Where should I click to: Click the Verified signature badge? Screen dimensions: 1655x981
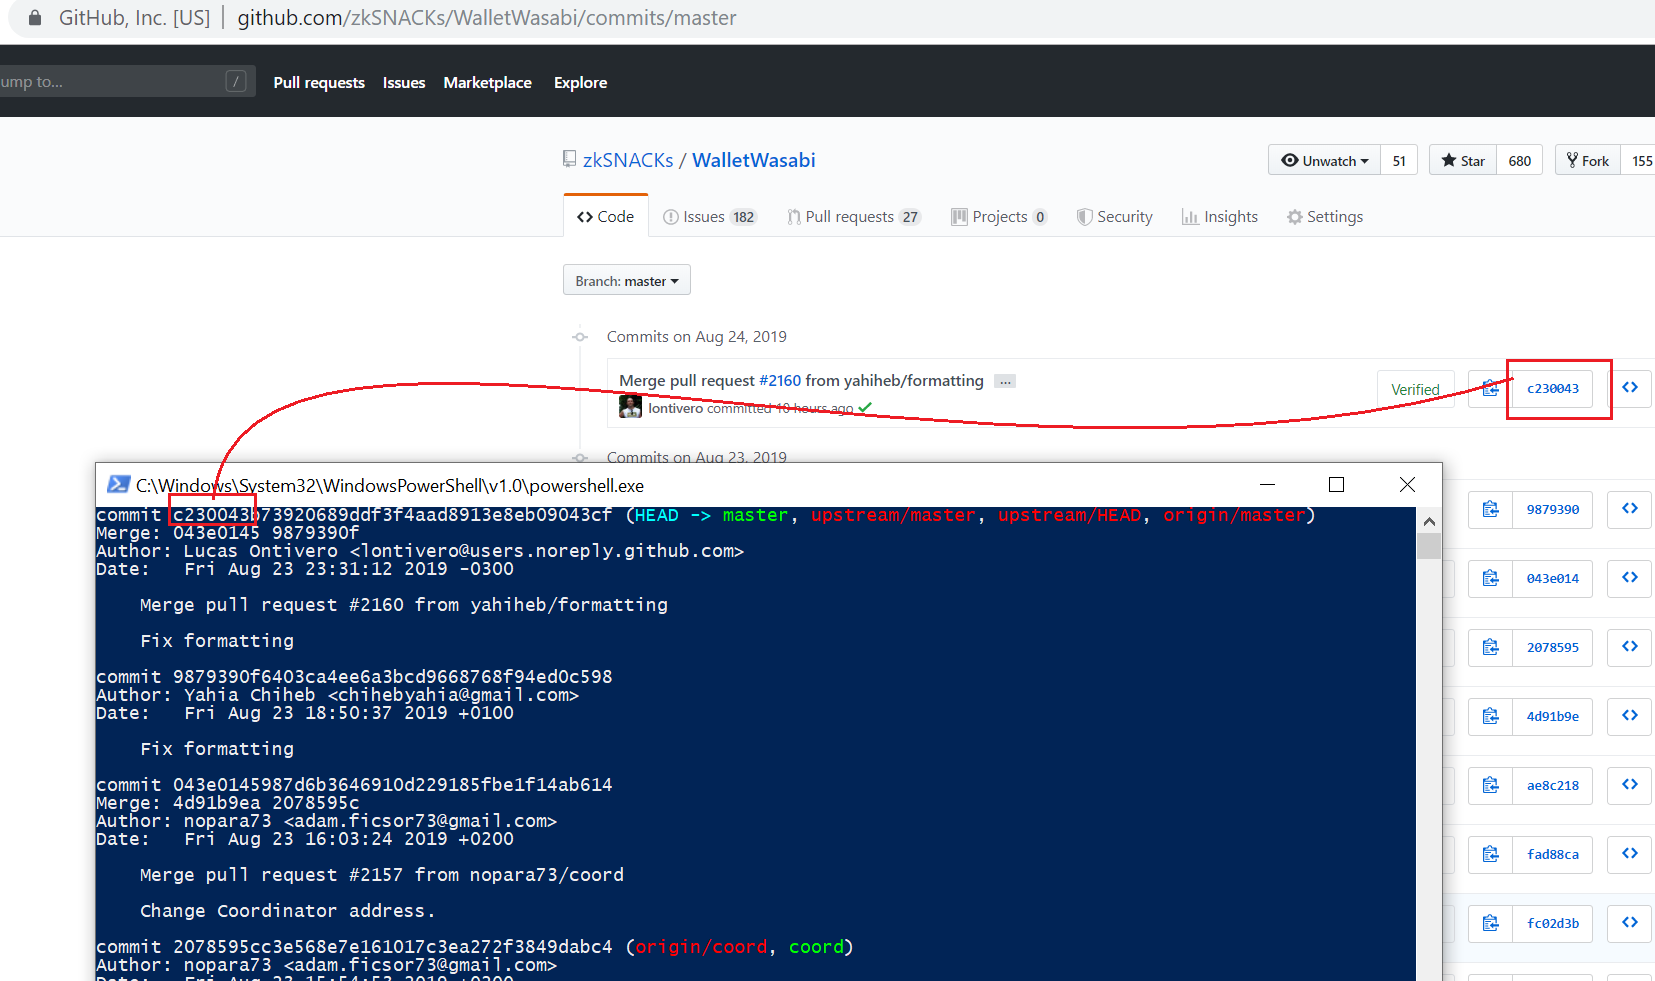tap(1415, 389)
